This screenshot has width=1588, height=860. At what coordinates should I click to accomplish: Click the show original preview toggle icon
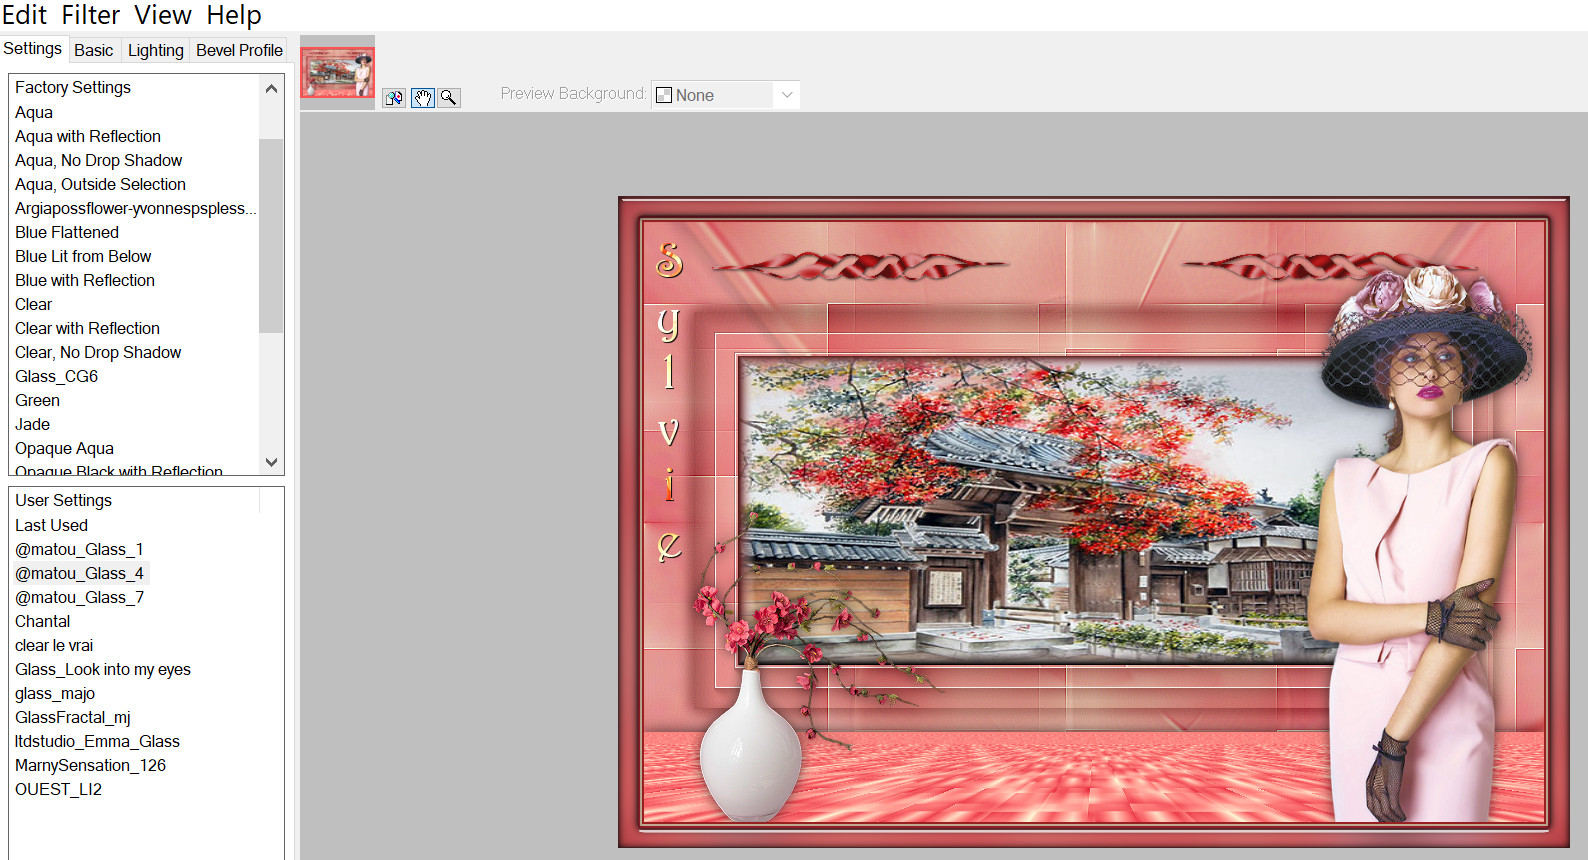394,97
